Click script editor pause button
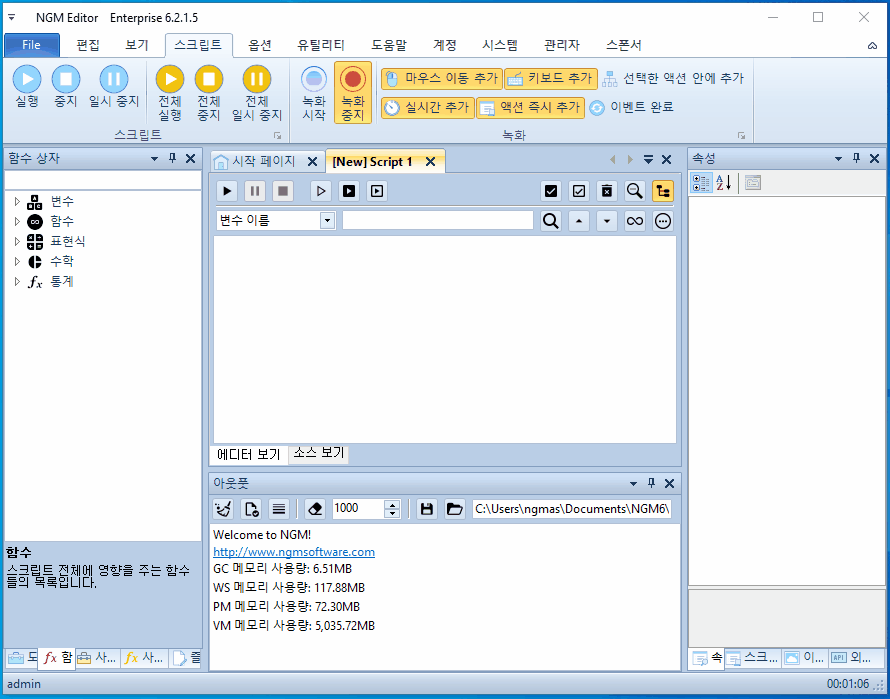Image resolution: width=890 pixels, height=699 pixels. click(255, 191)
